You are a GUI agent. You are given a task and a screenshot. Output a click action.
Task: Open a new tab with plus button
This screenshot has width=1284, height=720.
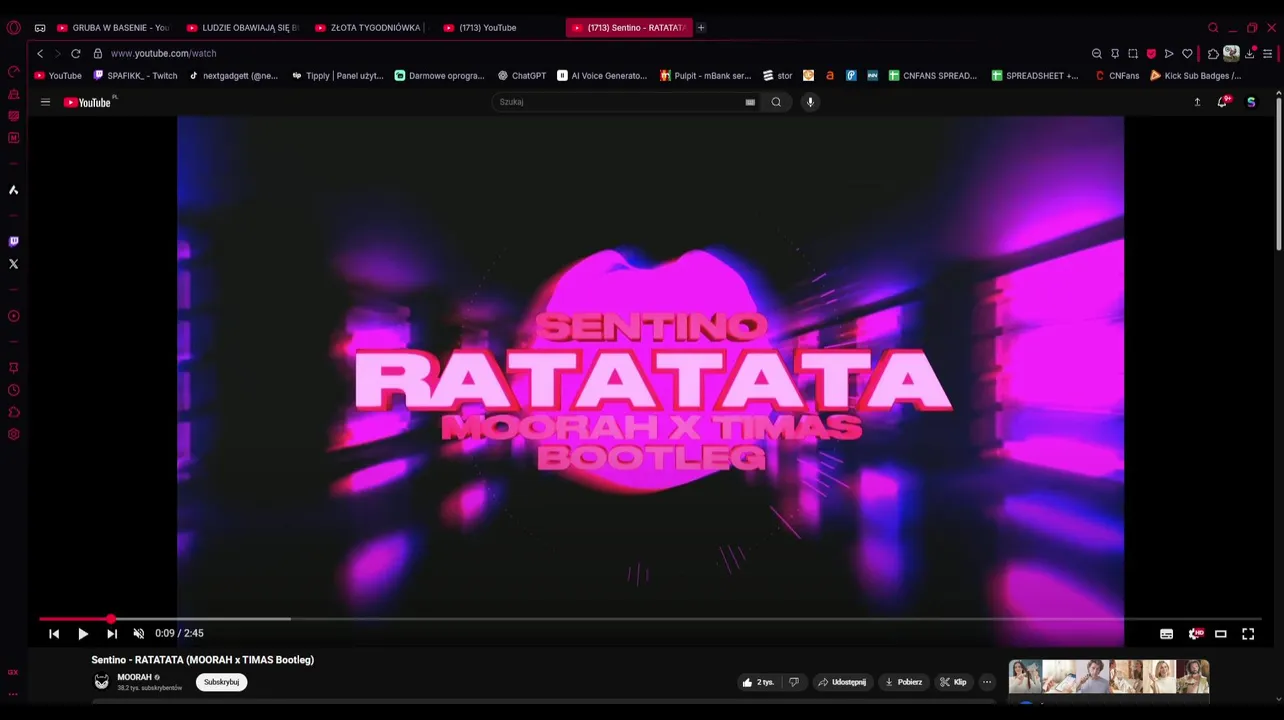[701, 28]
